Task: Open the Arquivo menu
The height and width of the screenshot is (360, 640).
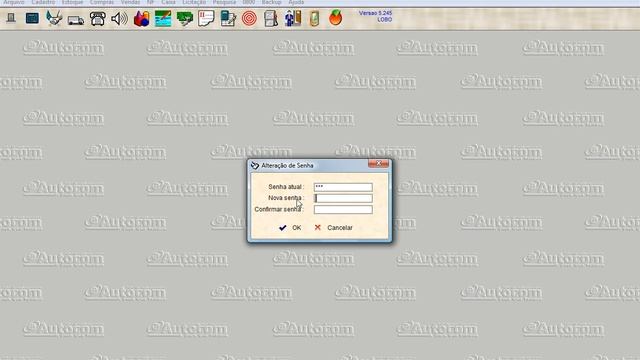Action: coord(14,2)
